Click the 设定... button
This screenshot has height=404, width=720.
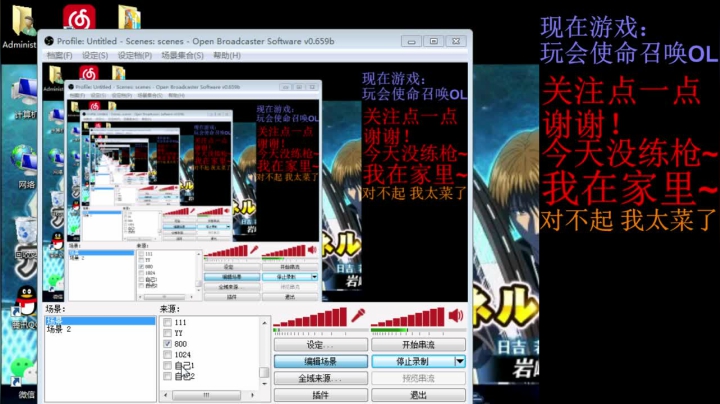[x=321, y=345]
